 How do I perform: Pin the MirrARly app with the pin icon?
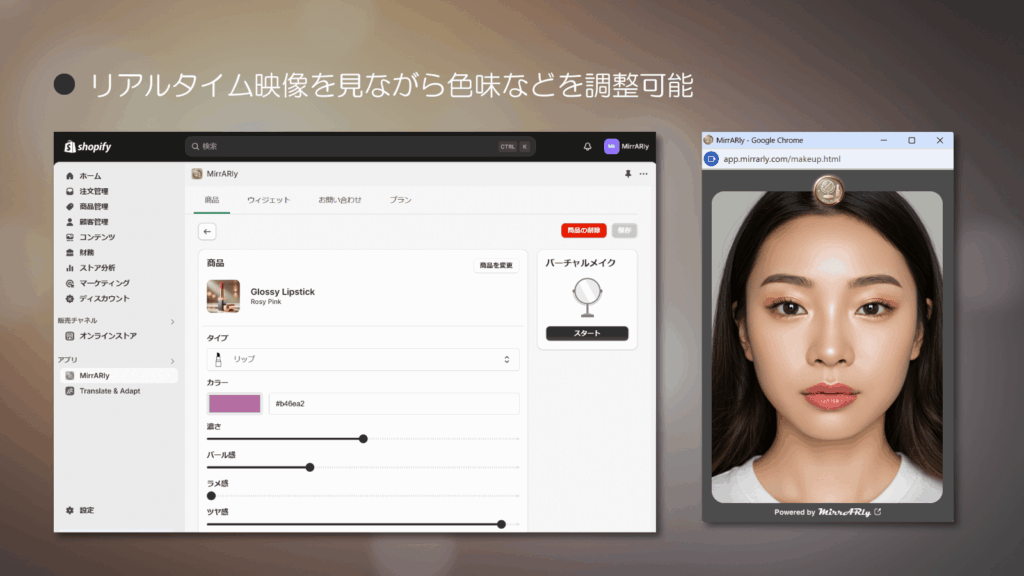click(x=628, y=174)
